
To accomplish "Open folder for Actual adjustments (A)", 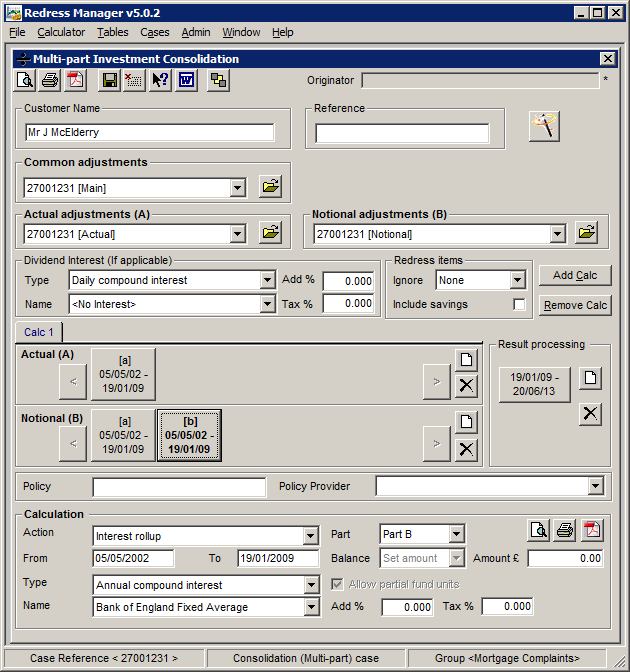I will coord(270,233).
